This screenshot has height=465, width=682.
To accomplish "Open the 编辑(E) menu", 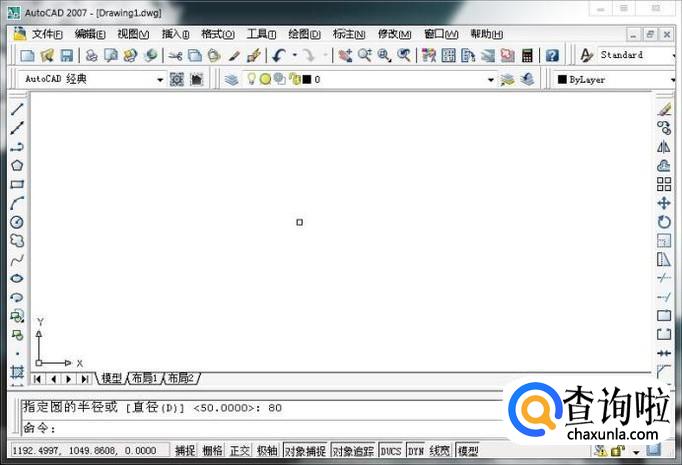I will click(x=90, y=34).
